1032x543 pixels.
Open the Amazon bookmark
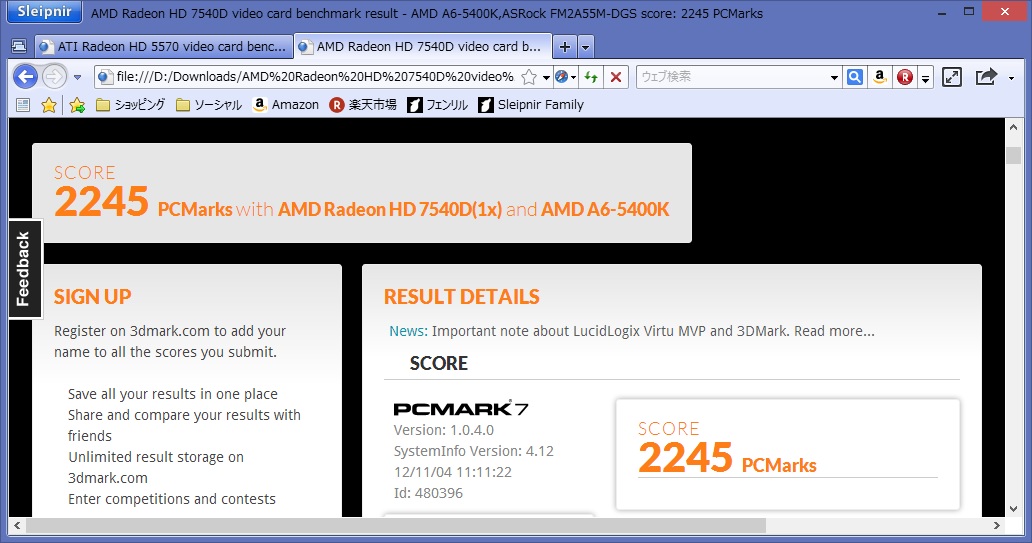286,105
